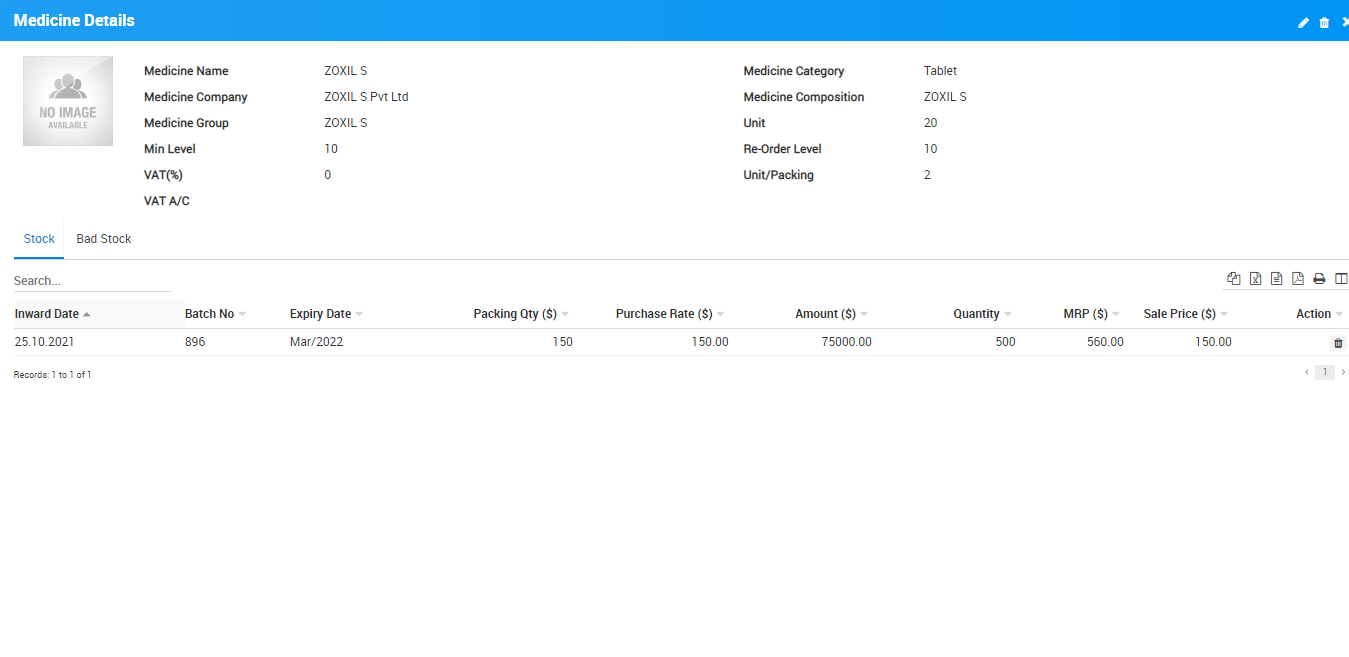Click the next page arrow

click(1343, 372)
